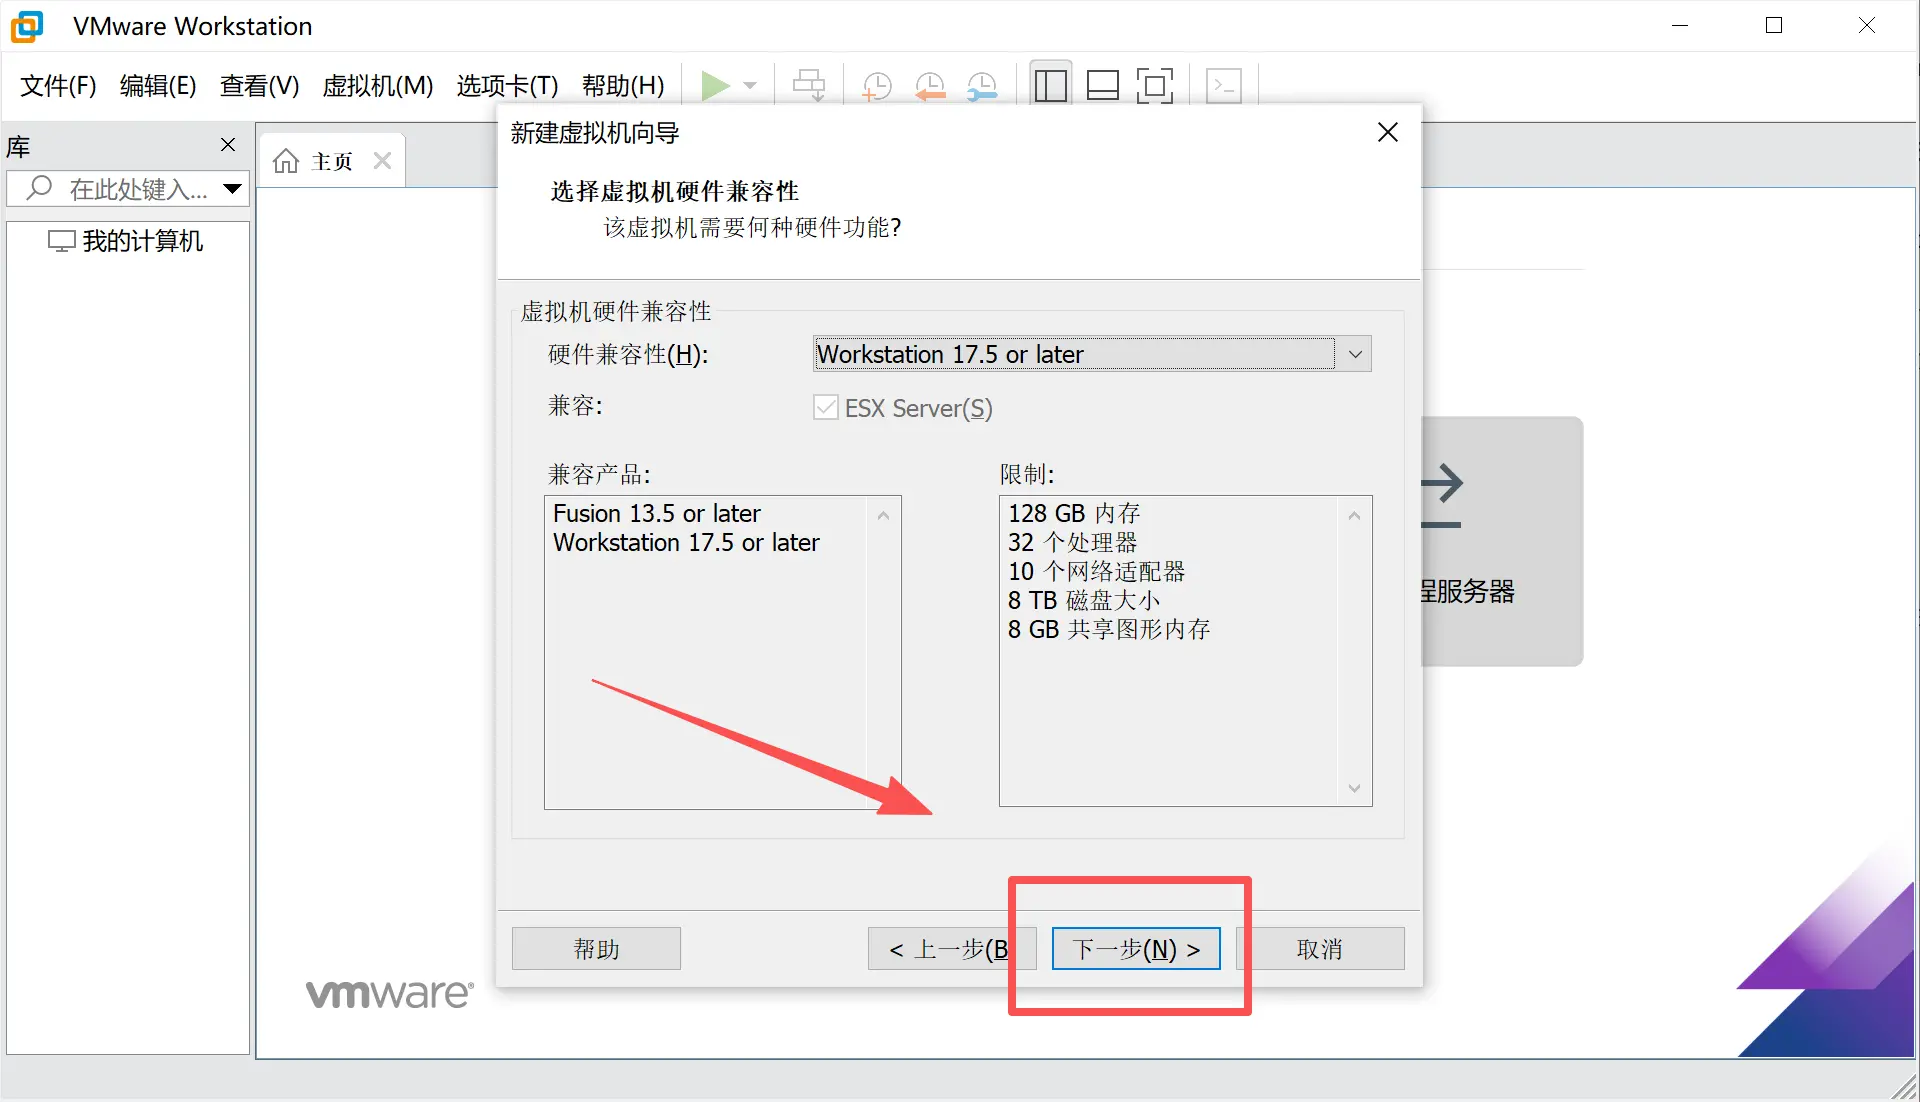This screenshot has height=1102, width=1920.
Task: Click the Help button in the wizard
Action: click(596, 948)
